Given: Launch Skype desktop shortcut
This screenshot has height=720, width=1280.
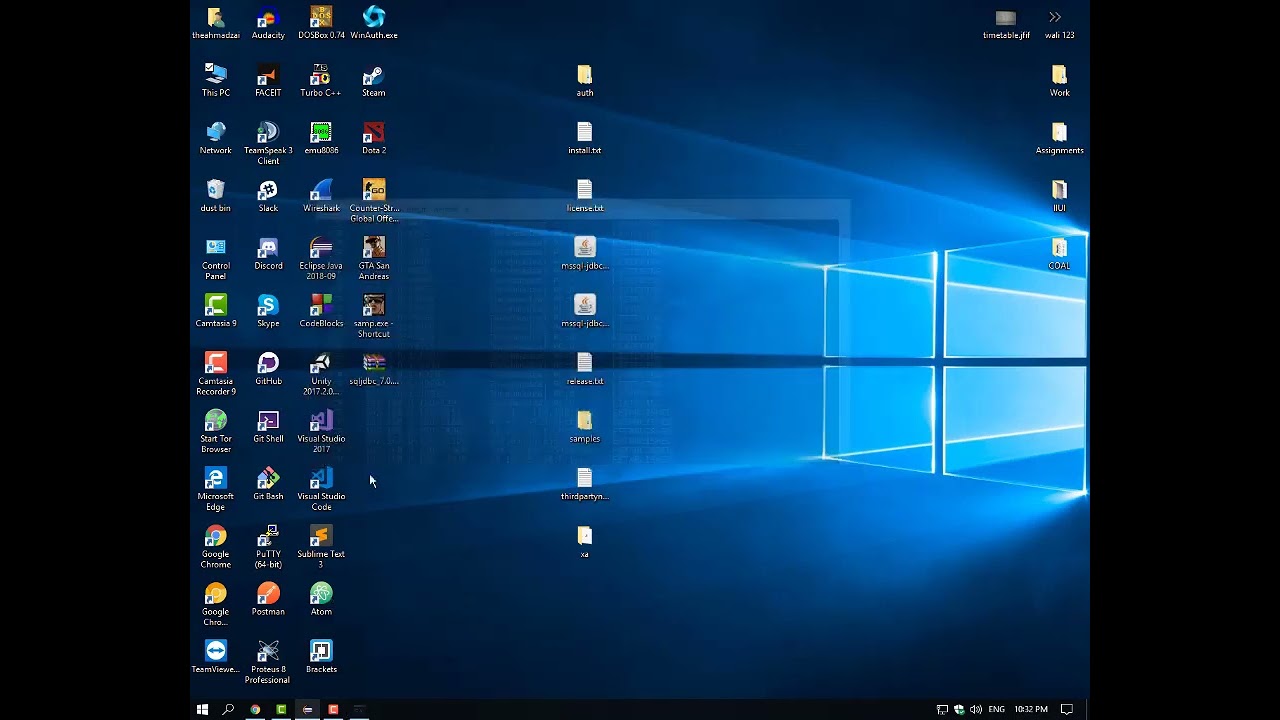Looking at the screenshot, I should pos(268,312).
